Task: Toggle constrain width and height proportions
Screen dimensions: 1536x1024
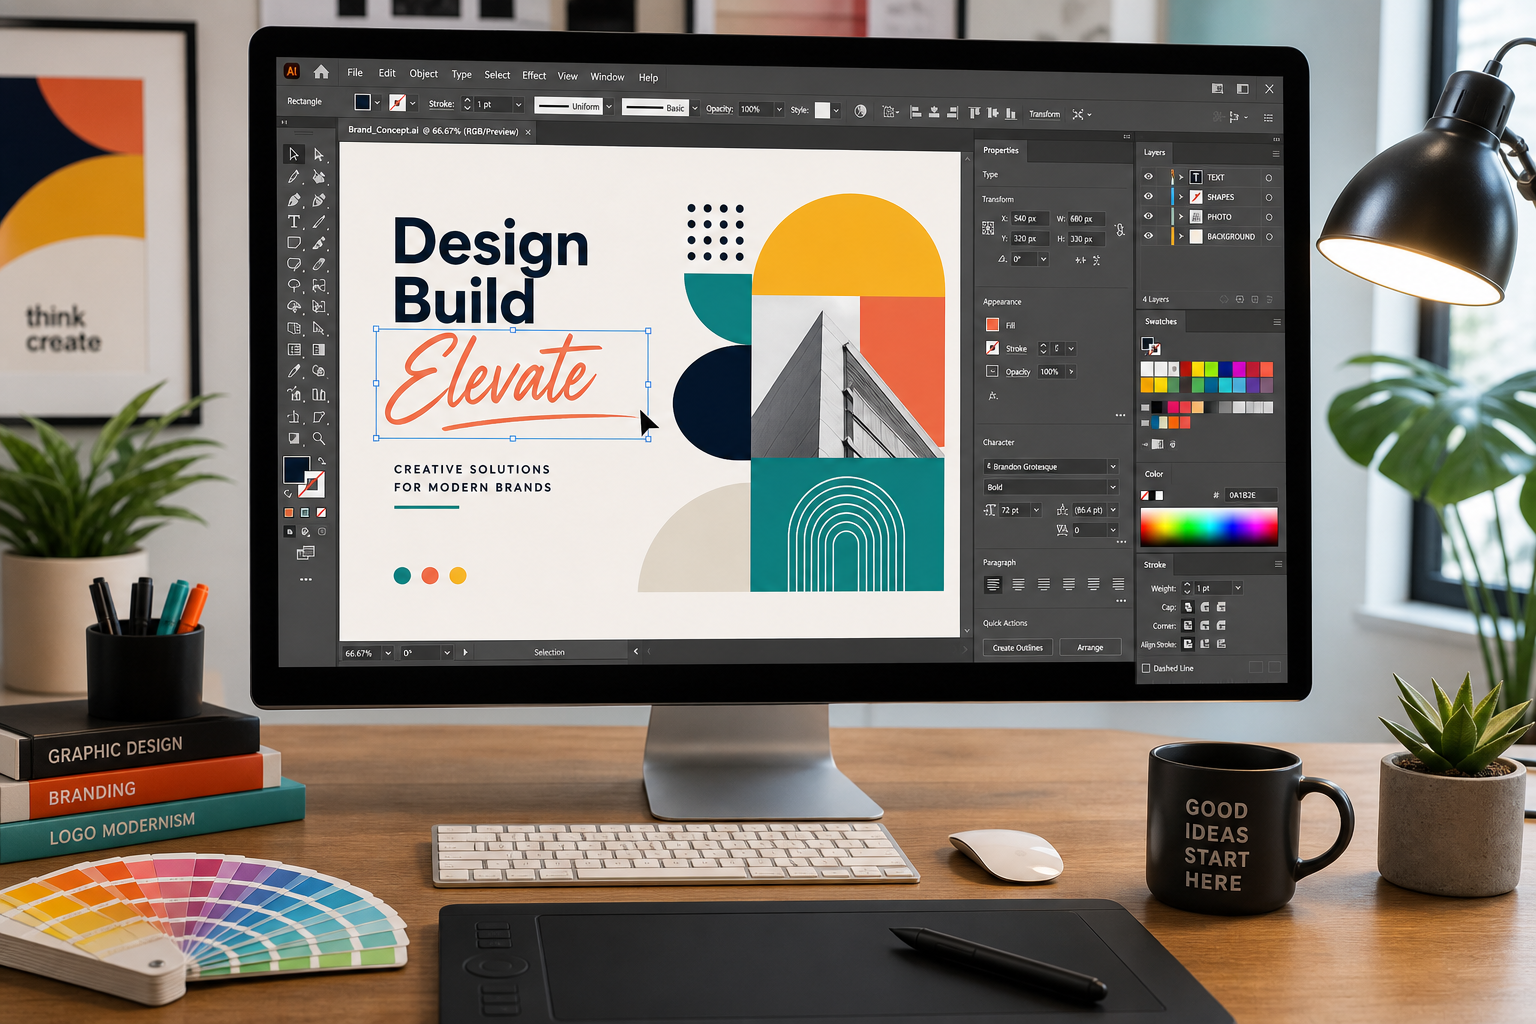Action: pos(1120,230)
